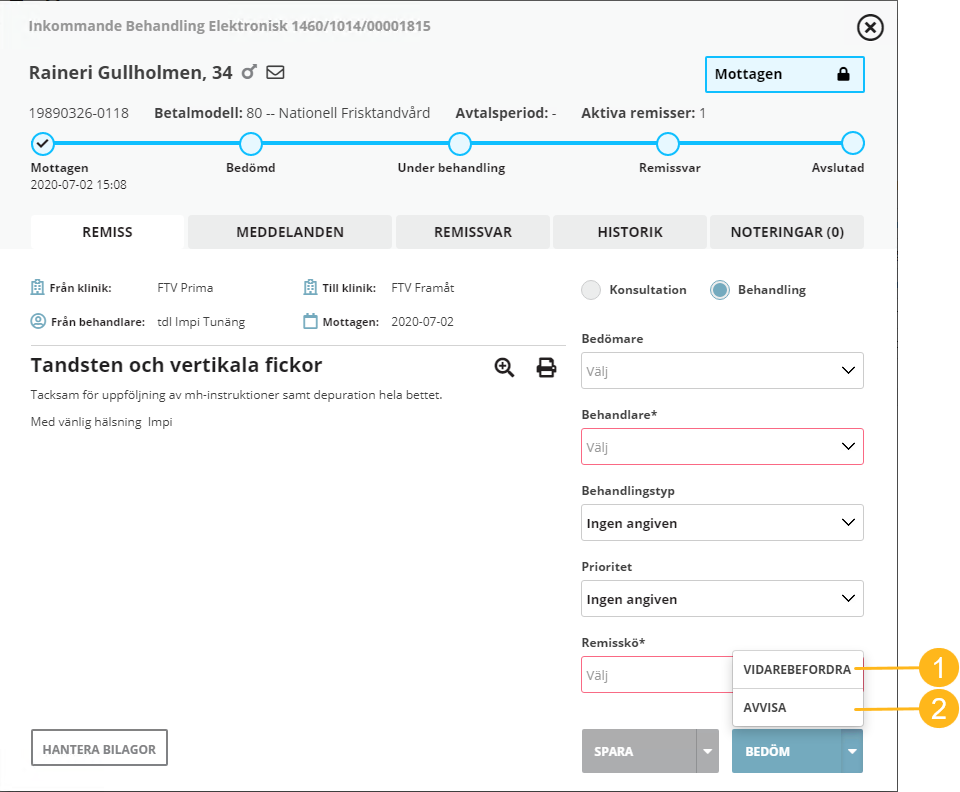Click the arrow next to Spara
This screenshot has width=960, height=792.
(x=708, y=751)
